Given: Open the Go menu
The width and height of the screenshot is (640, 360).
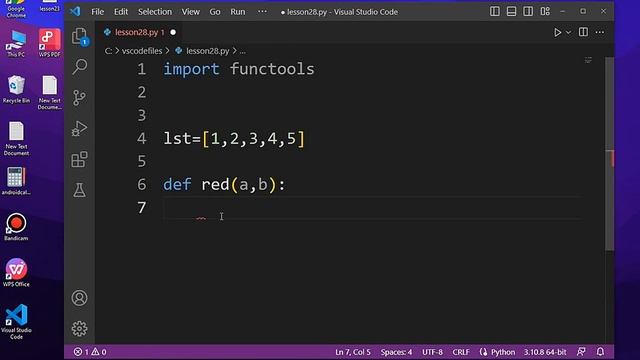Looking at the screenshot, I should click(x=215, y=12).
